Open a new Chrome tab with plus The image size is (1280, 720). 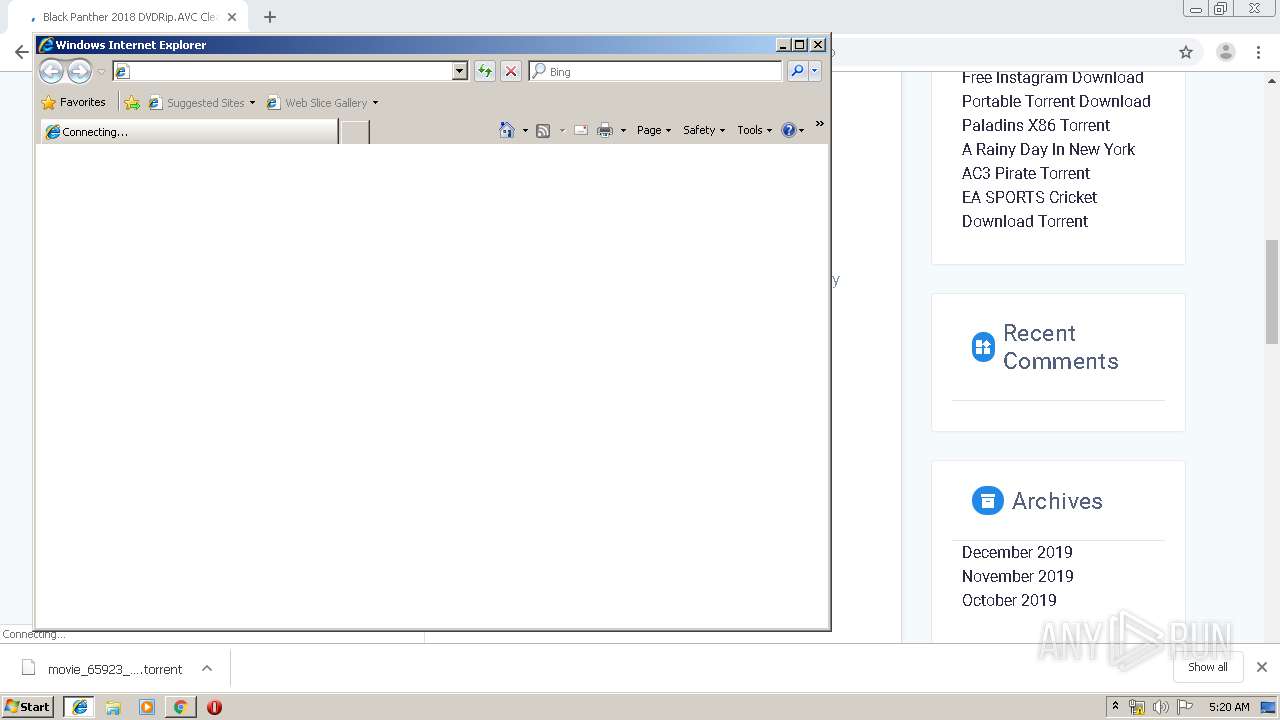tap(269, 17)
